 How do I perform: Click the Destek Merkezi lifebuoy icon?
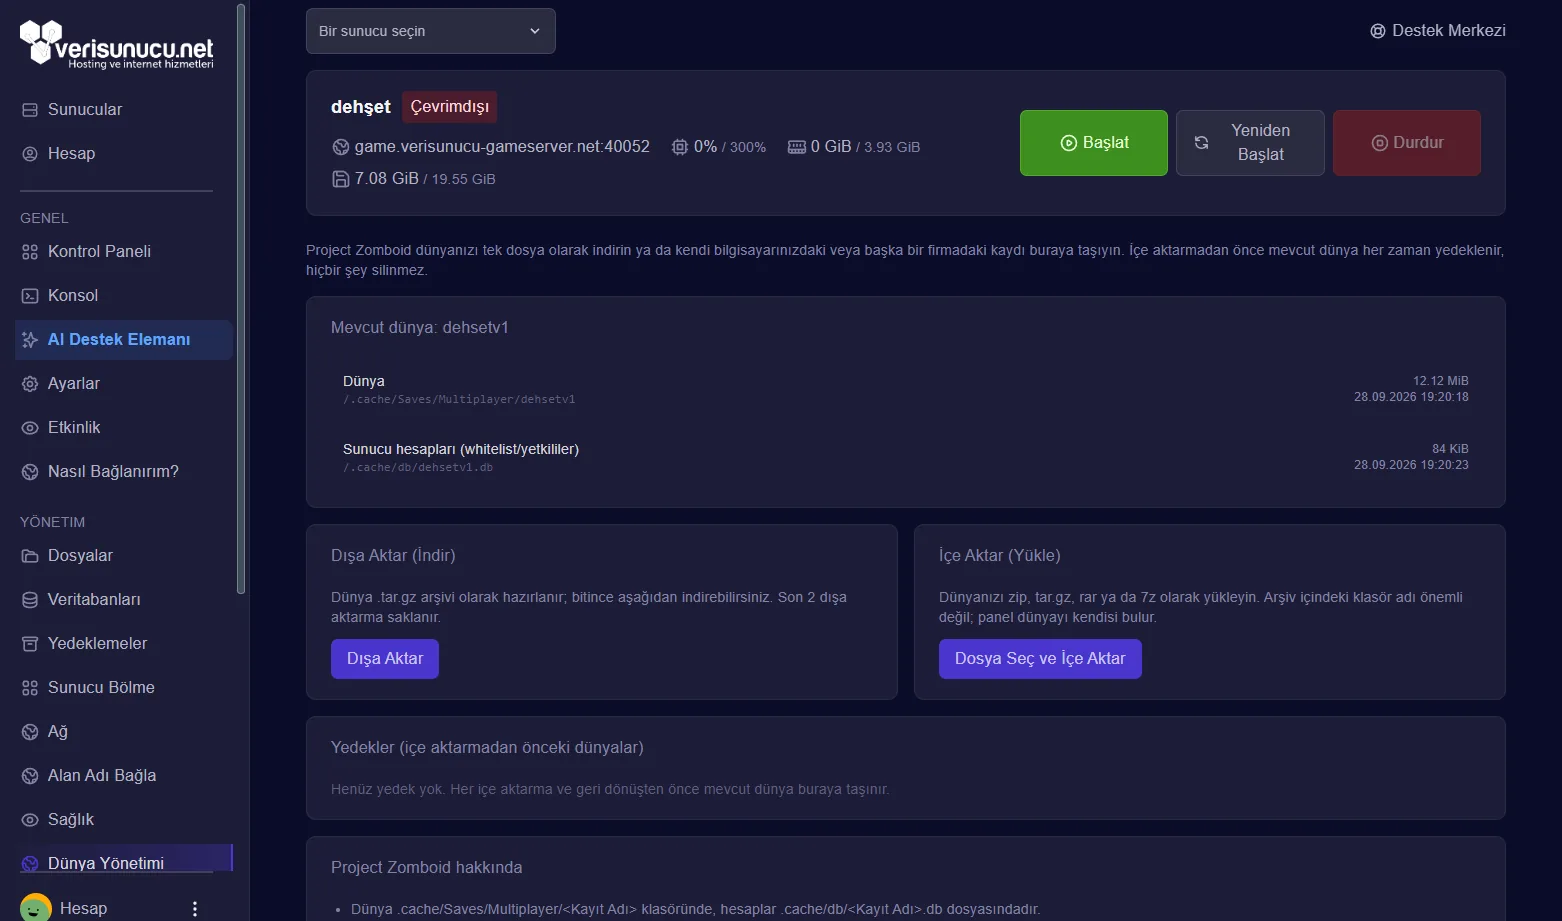(1378, 31)
